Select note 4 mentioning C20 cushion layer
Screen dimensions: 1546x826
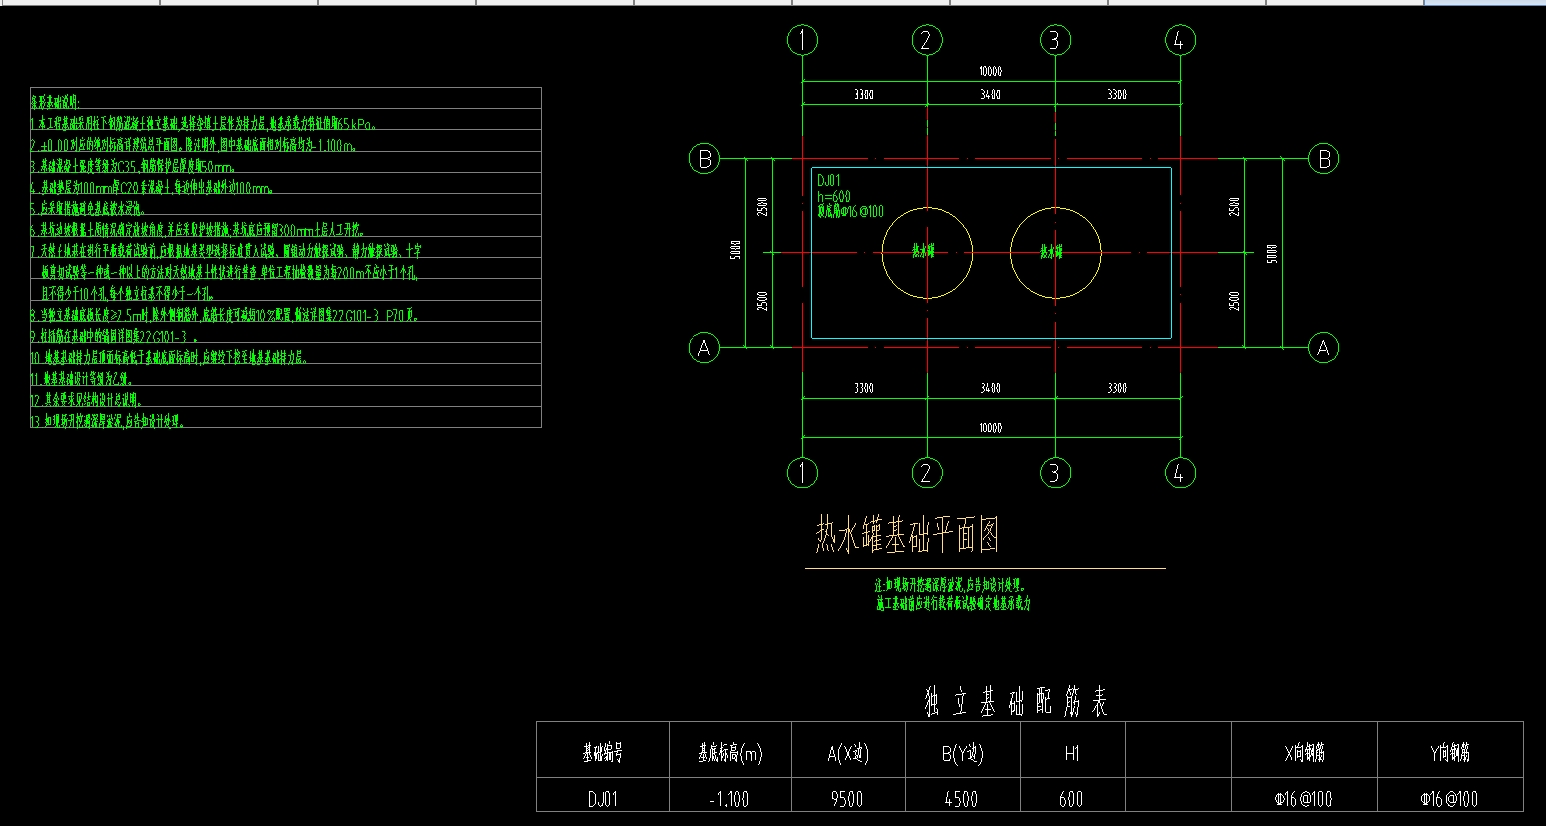152,188
